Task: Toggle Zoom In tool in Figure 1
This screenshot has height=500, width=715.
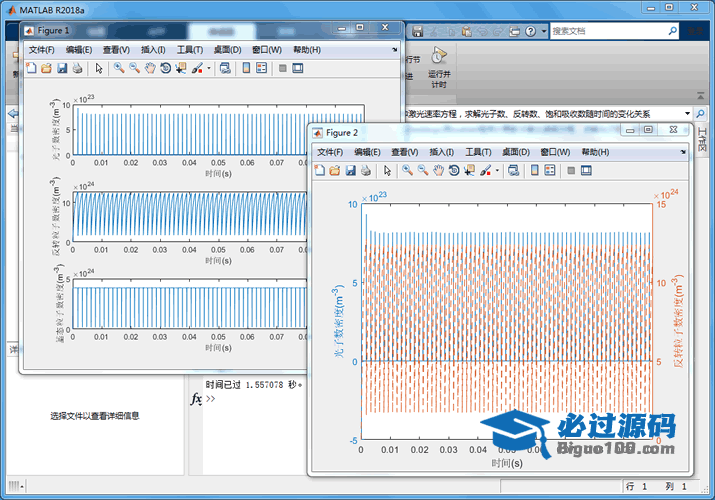Action: tap(119, 68)
